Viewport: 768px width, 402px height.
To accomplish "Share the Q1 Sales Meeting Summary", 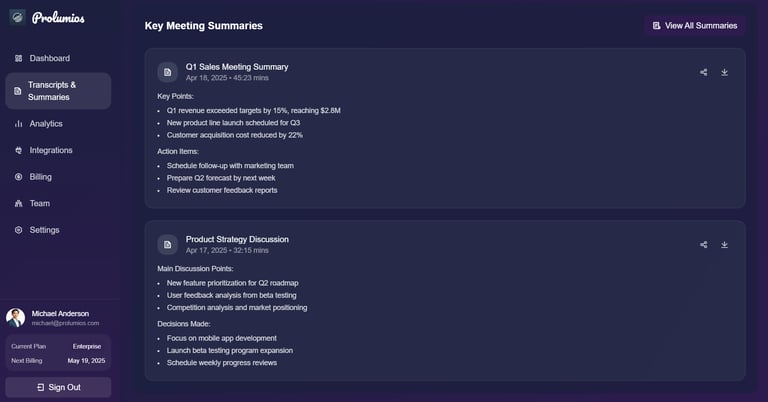I will click(x=704, y=72).
